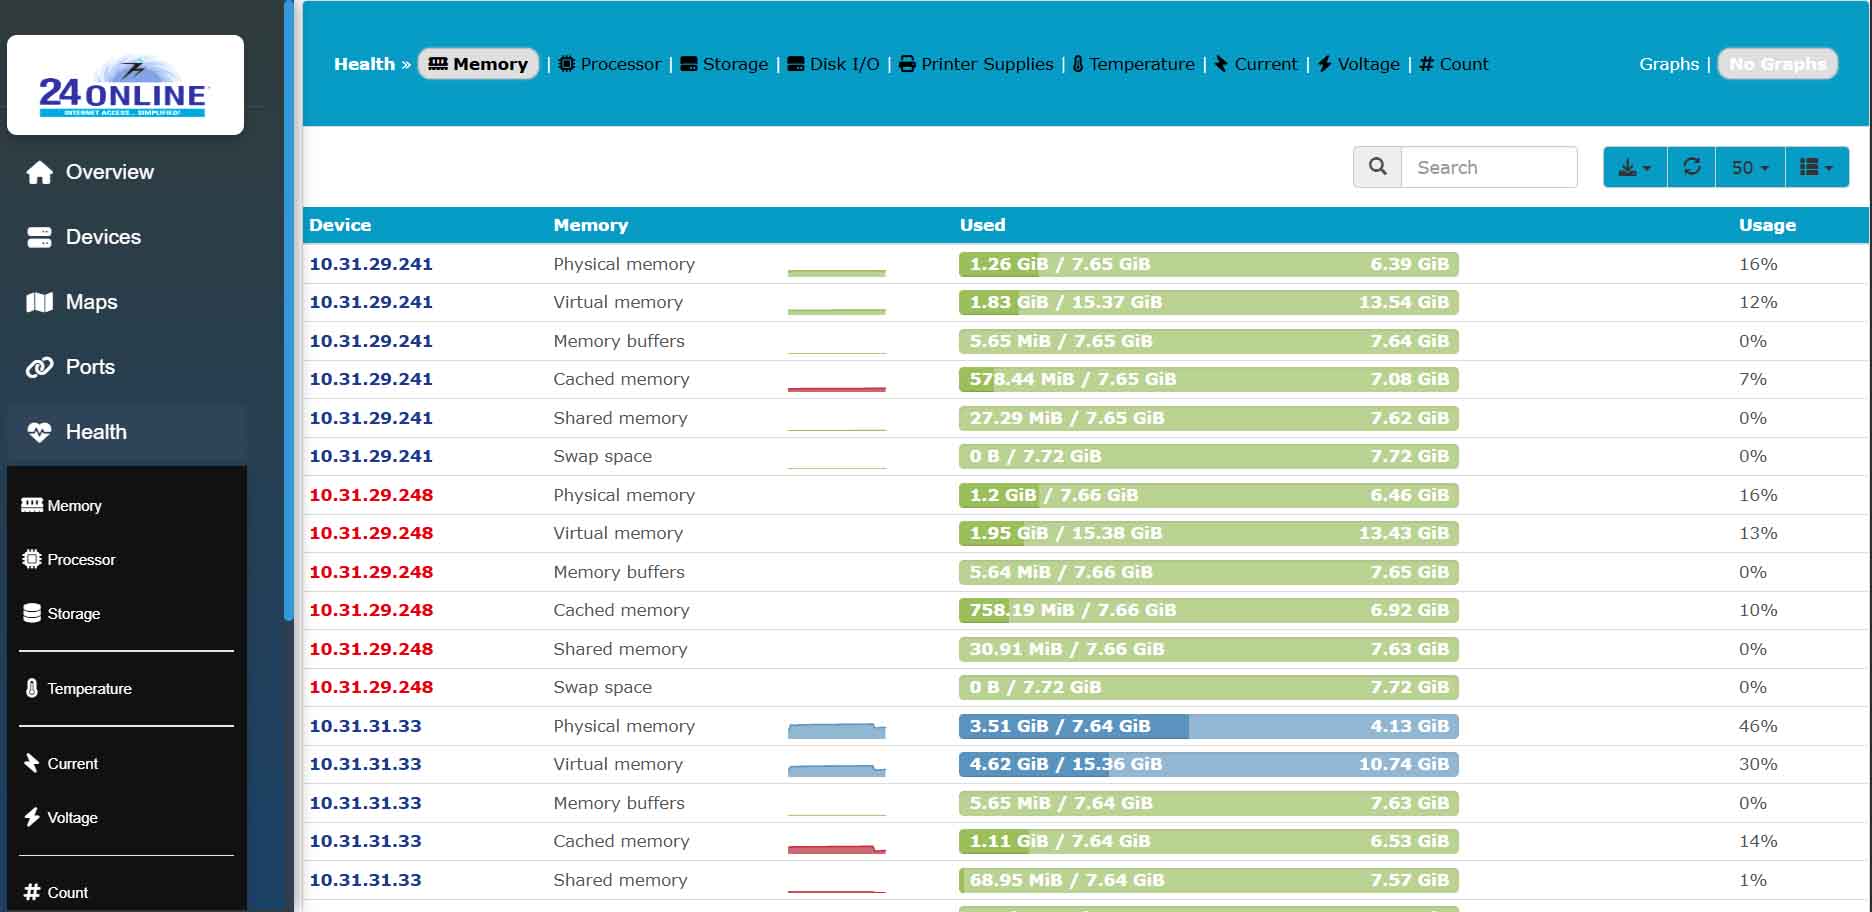Screen dimensions: 1872x912
Task: Sort by the Used column header
Action: 982,225
